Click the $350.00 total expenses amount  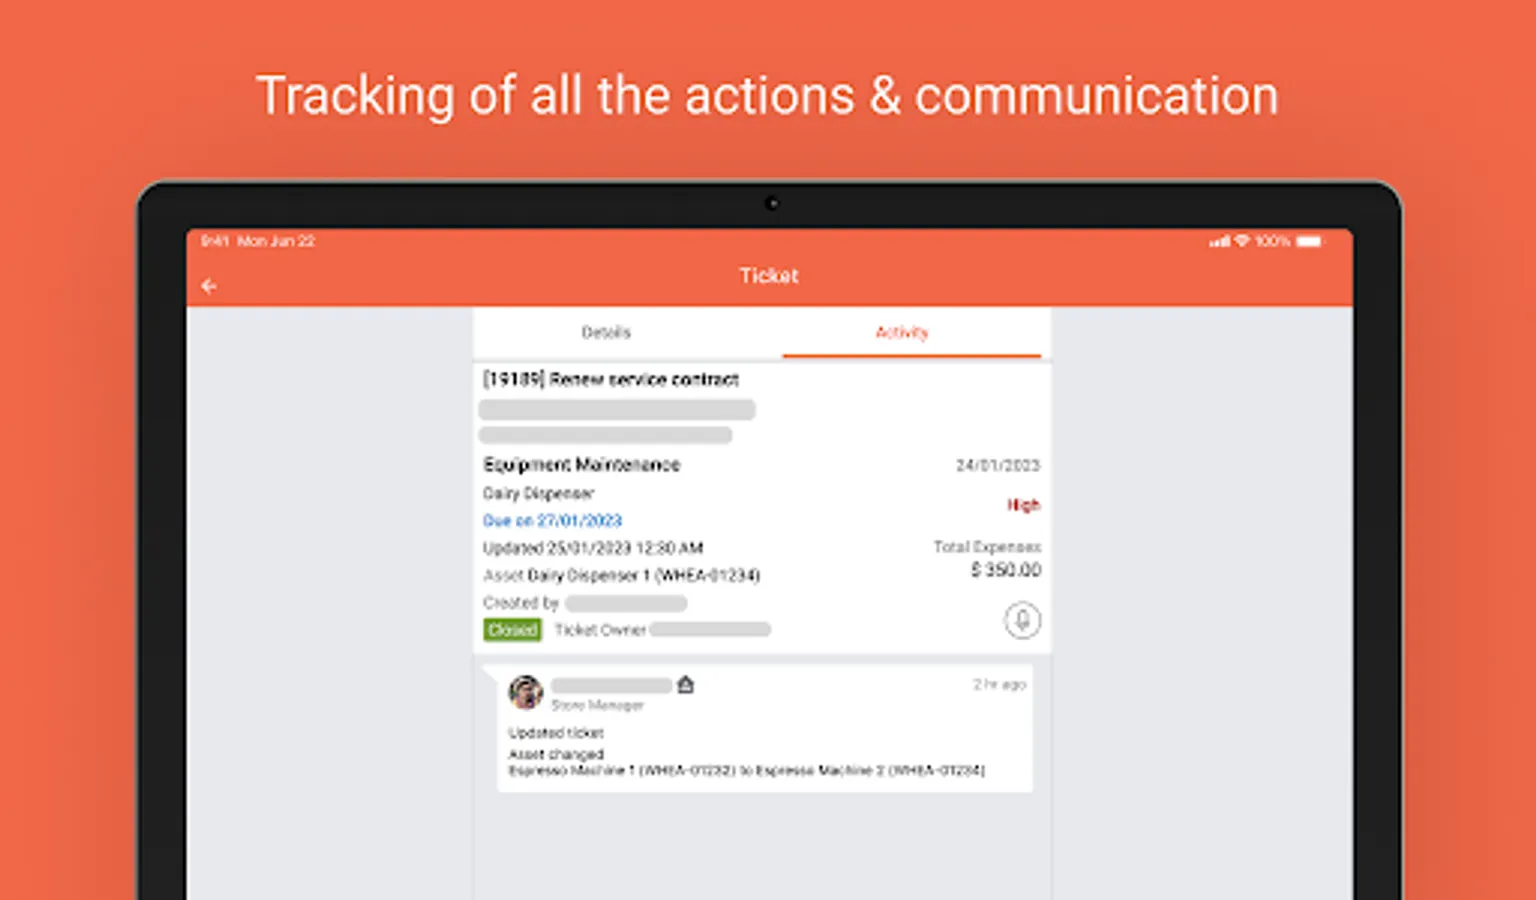coord(1006,569)
